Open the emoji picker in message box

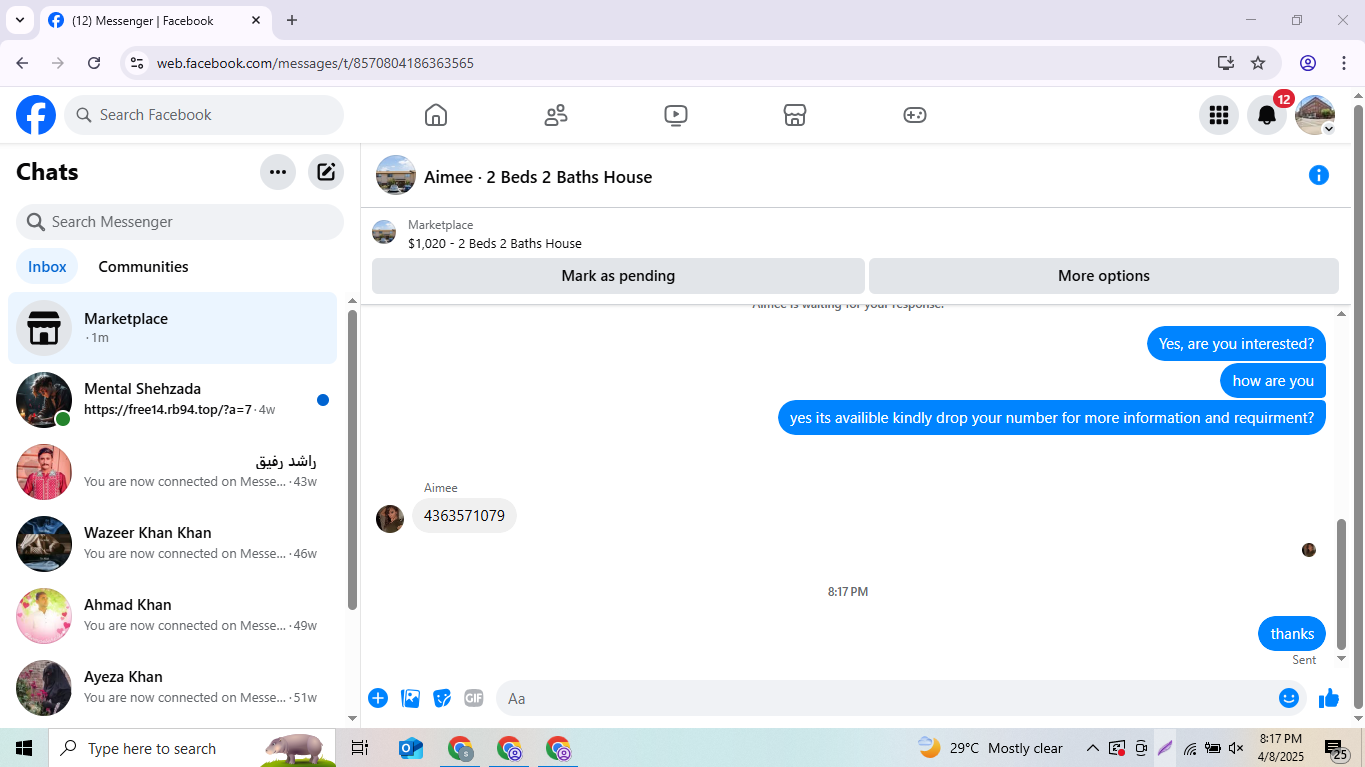pos(1289,698)
